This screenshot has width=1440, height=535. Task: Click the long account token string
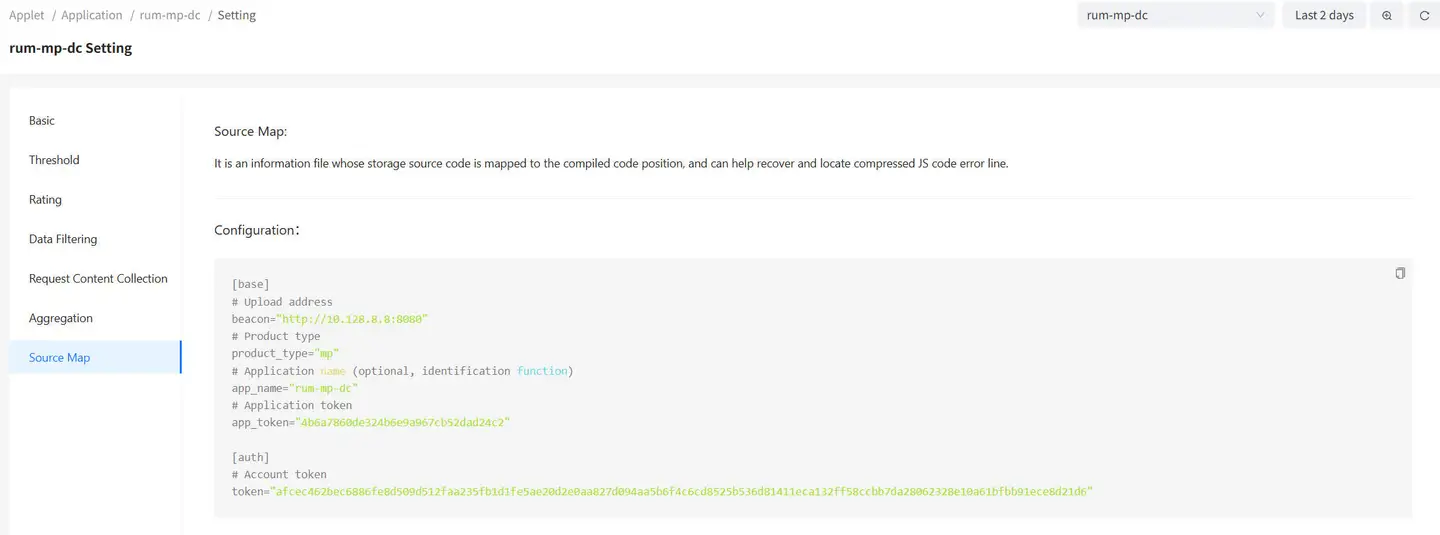pos(682,492)
